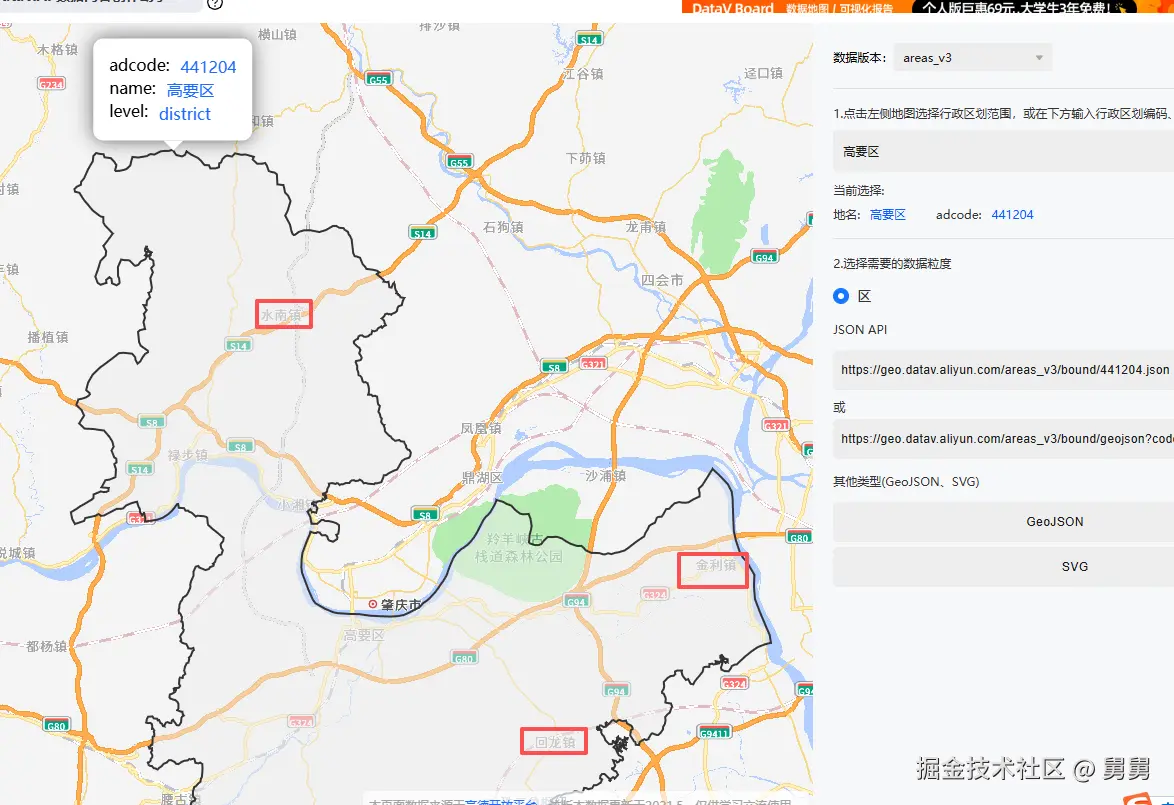Select the S14 road badge near 水南镇
The image size is (1174, 805).
238,344
